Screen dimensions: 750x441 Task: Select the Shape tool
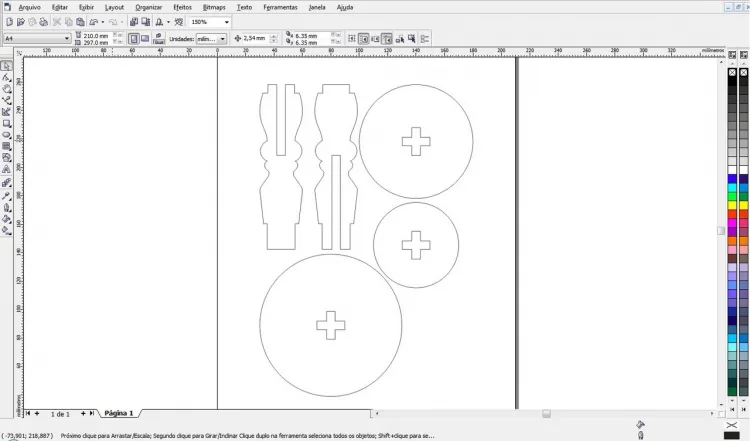point(6,77)
